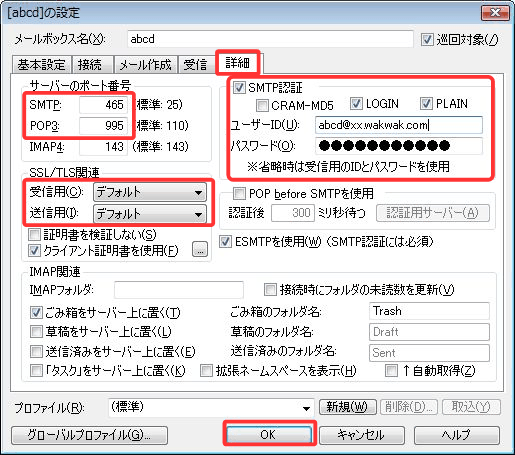Open グローバルプロファイル settings

point(89,435)
